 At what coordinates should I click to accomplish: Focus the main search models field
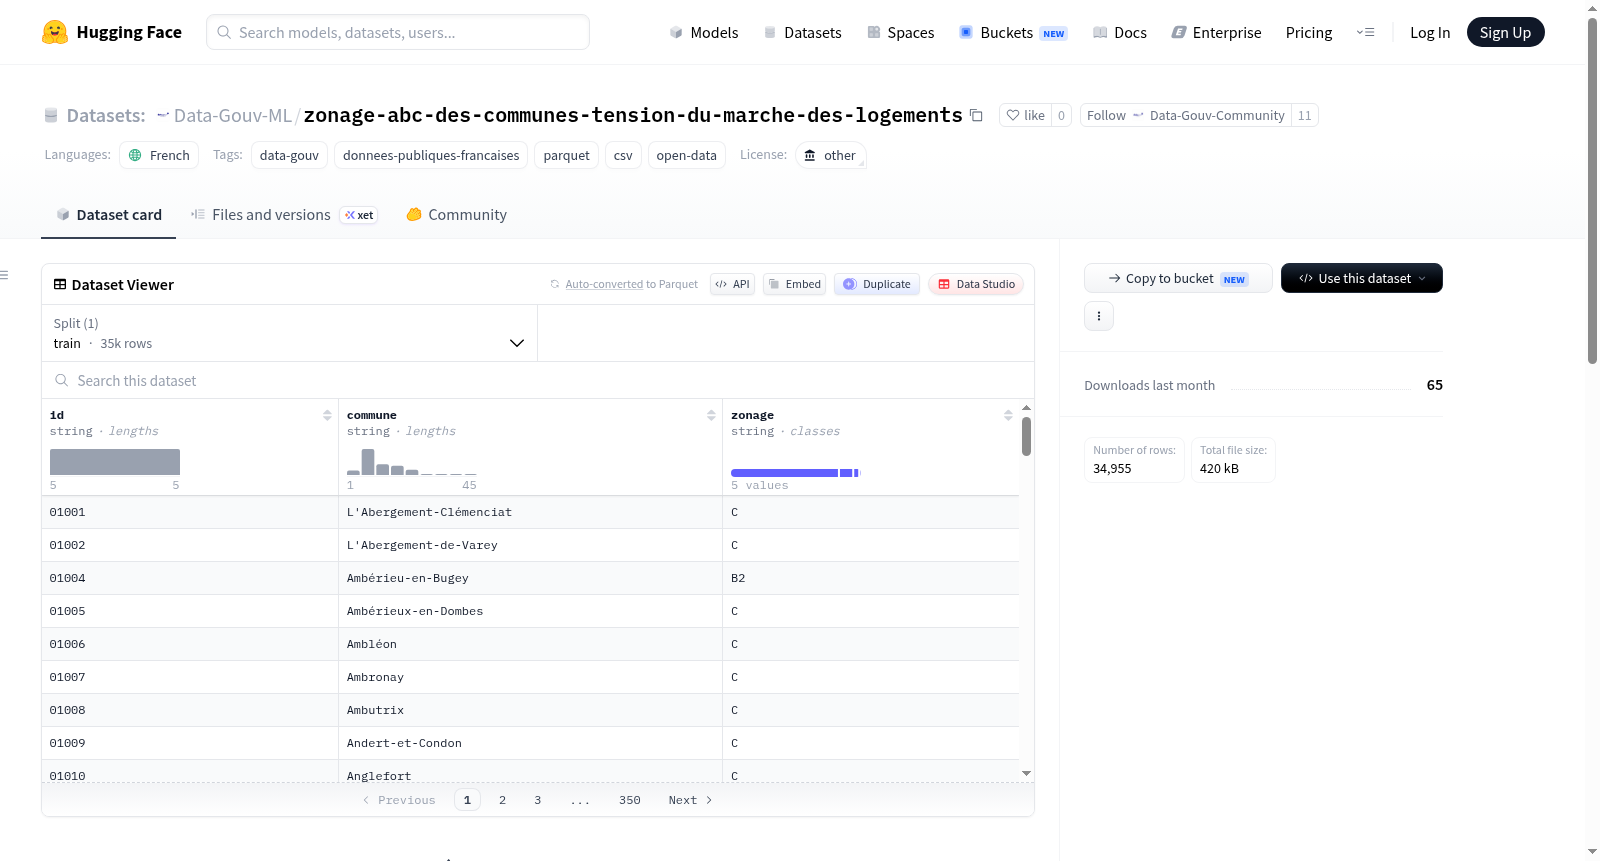(x=398, y=32)
